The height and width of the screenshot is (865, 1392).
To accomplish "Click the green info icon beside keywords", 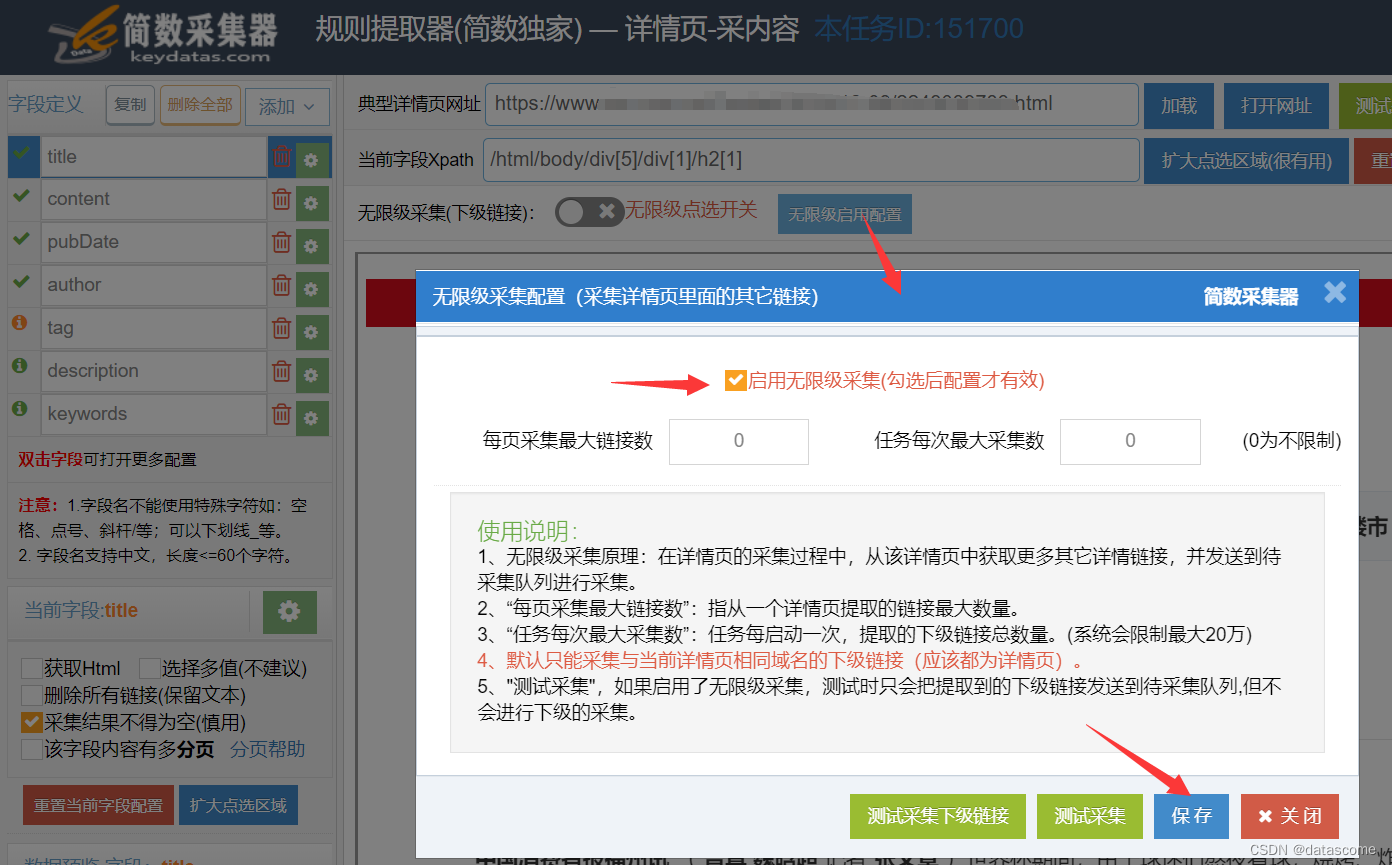I will [19, 409].
